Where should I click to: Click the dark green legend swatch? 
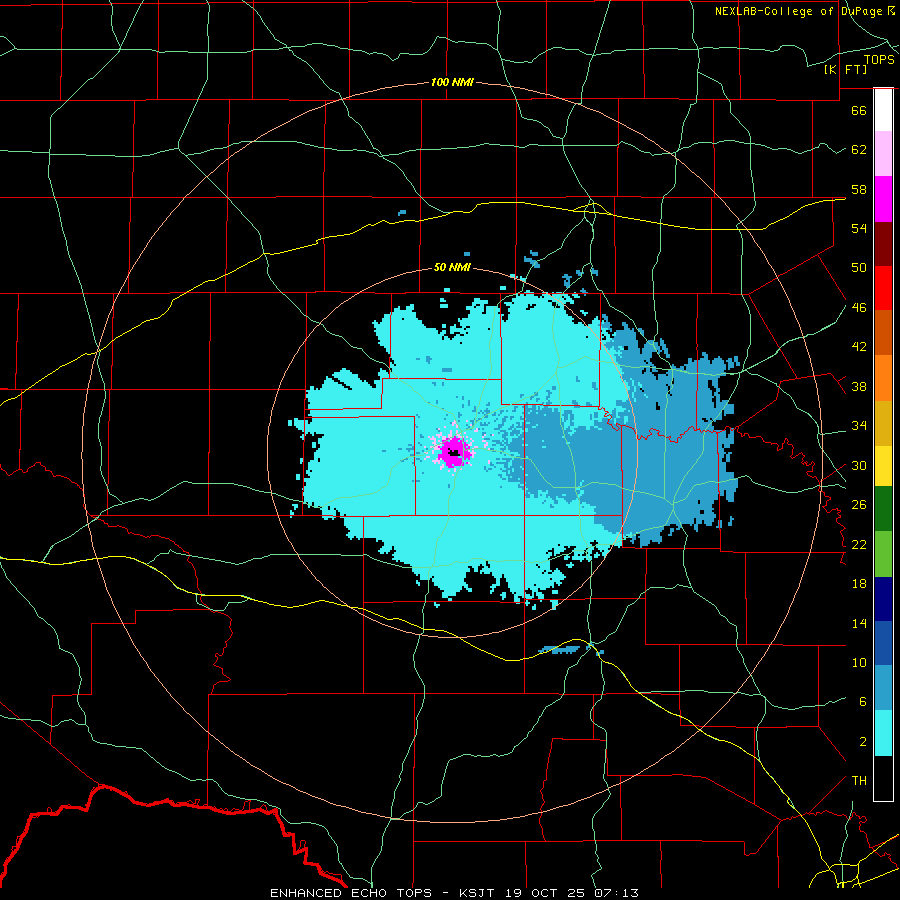click(x=883, y=509)
